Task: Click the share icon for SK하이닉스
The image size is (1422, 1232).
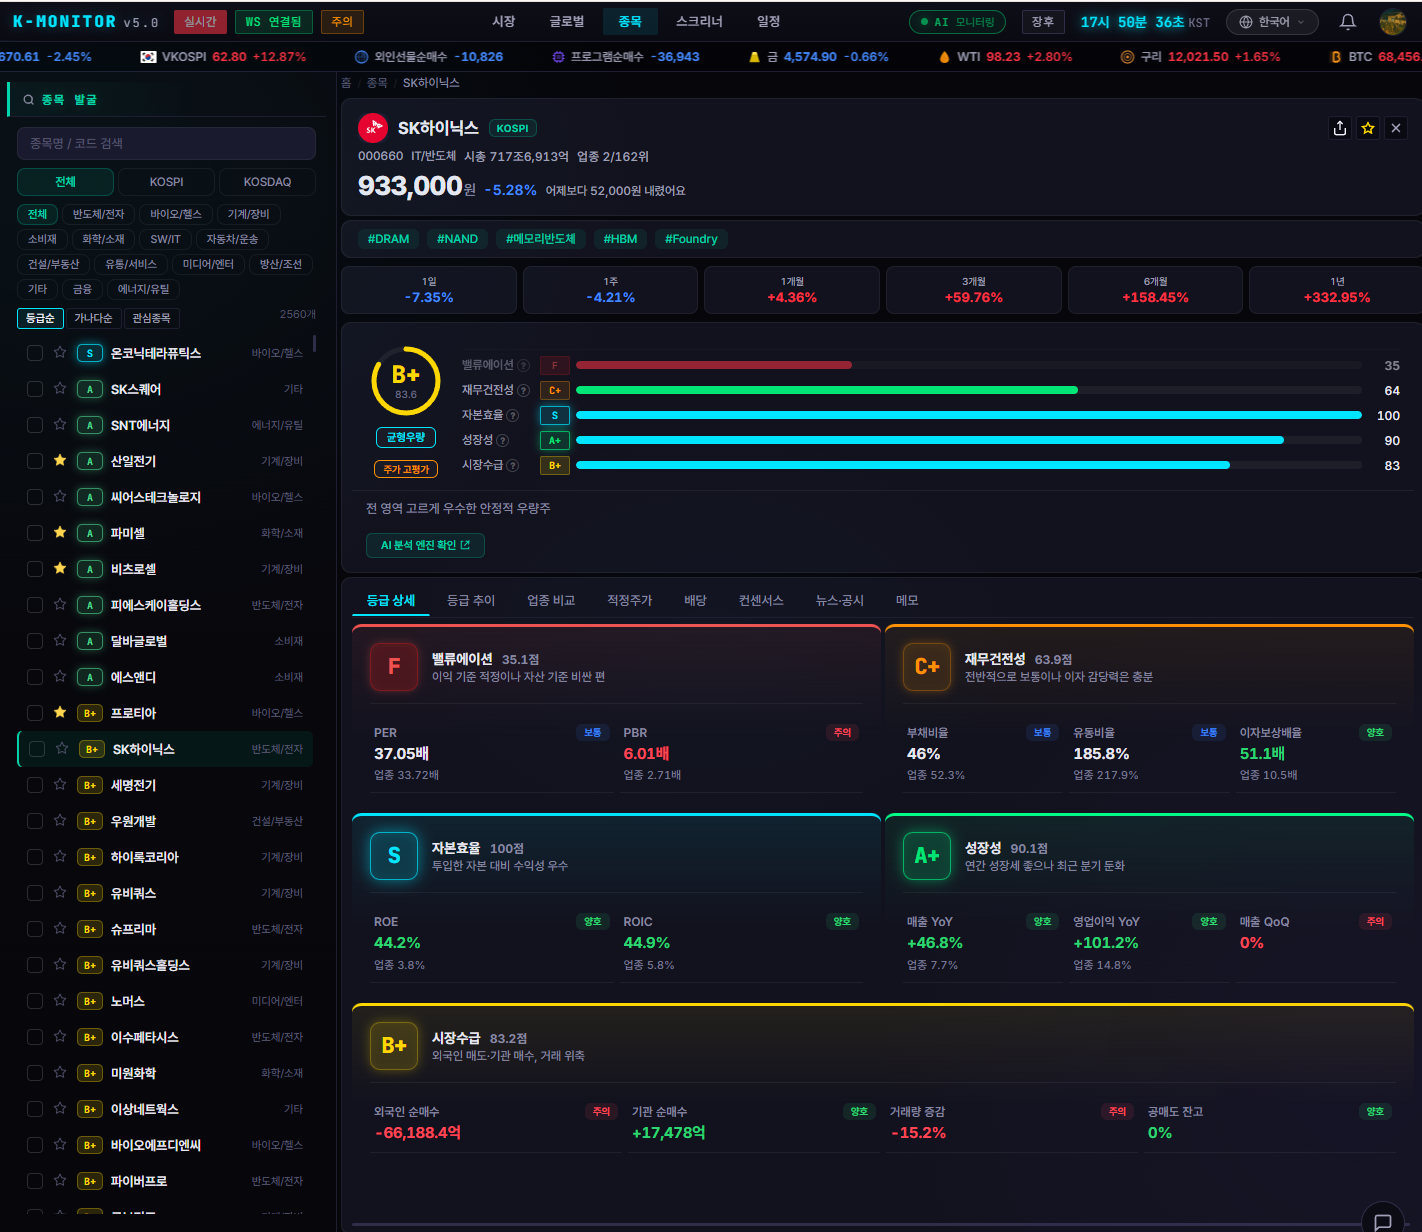Action: pyautogui.click(x=1340, y=128)
